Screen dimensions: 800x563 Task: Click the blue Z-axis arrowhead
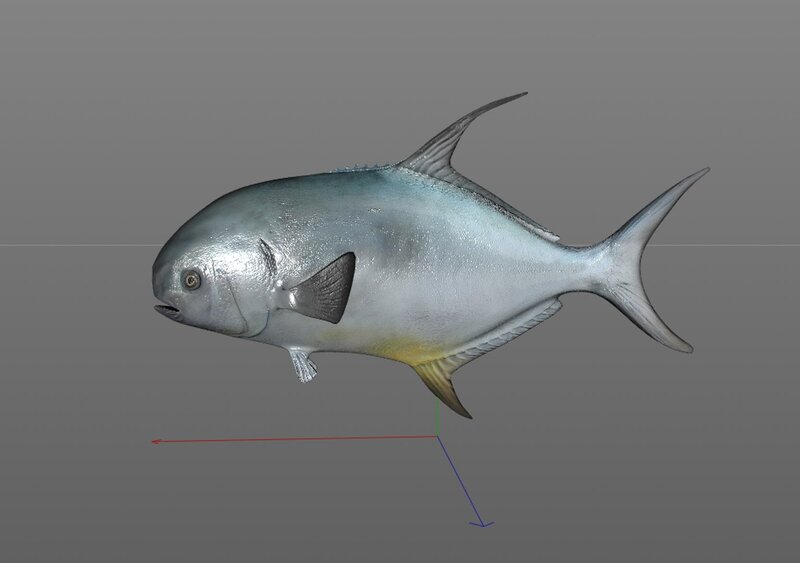[479, 520]
